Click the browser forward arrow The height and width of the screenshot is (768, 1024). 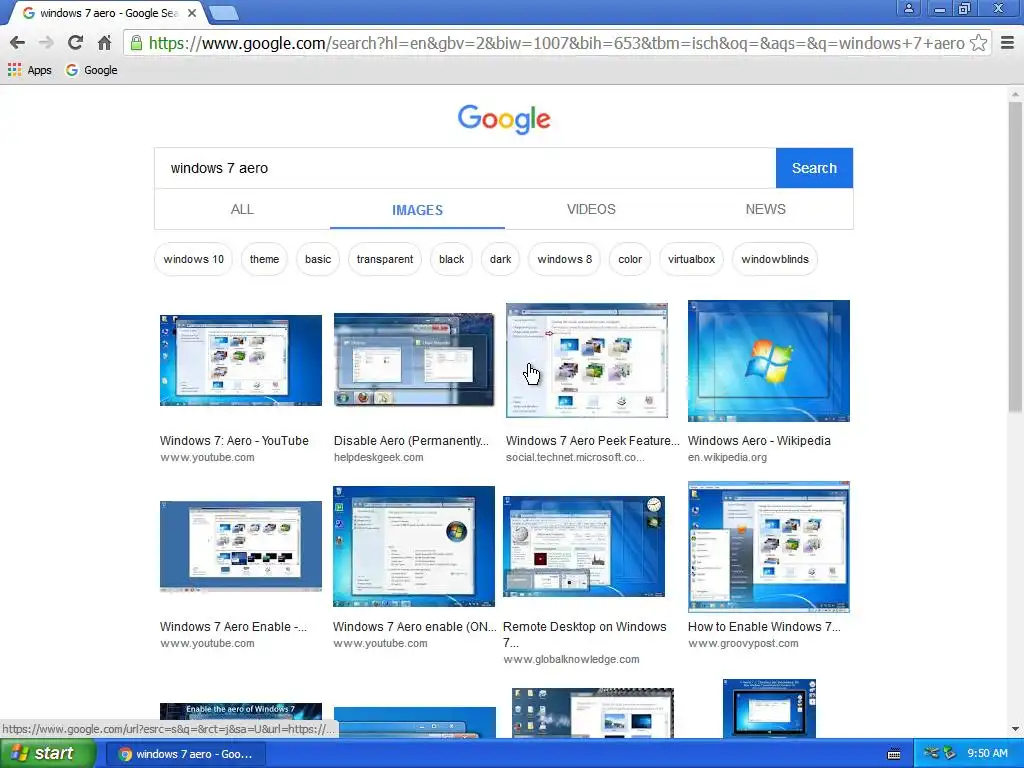pyautogui.click(x=46, y=43)
